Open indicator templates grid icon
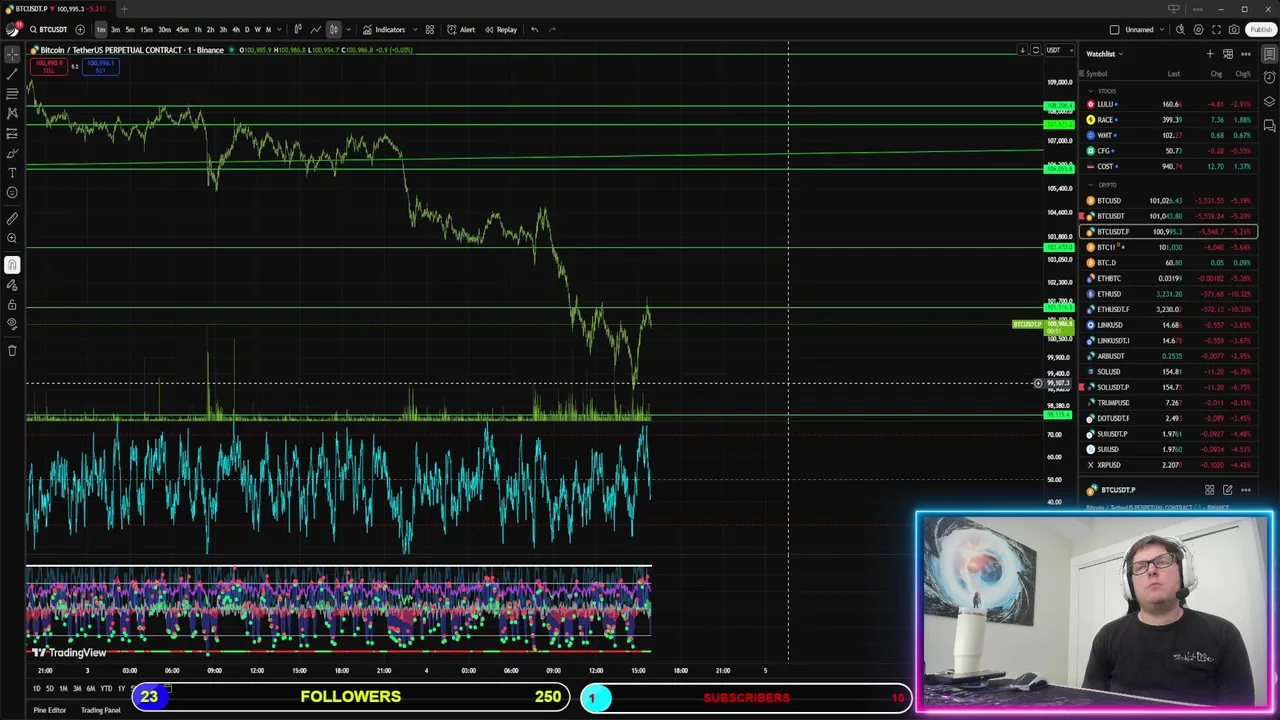The width and height of the screenshot is (1280, 720). click(430, 30)
